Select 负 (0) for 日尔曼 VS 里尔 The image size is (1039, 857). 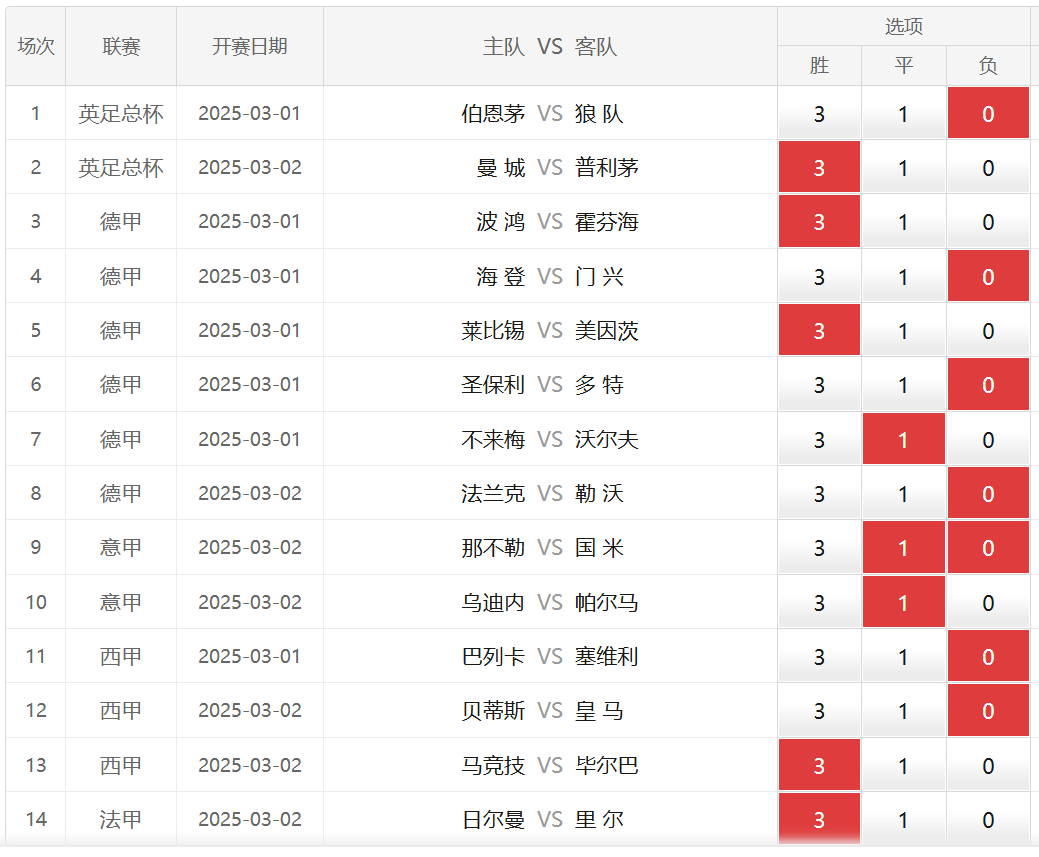tap(988, 819)
